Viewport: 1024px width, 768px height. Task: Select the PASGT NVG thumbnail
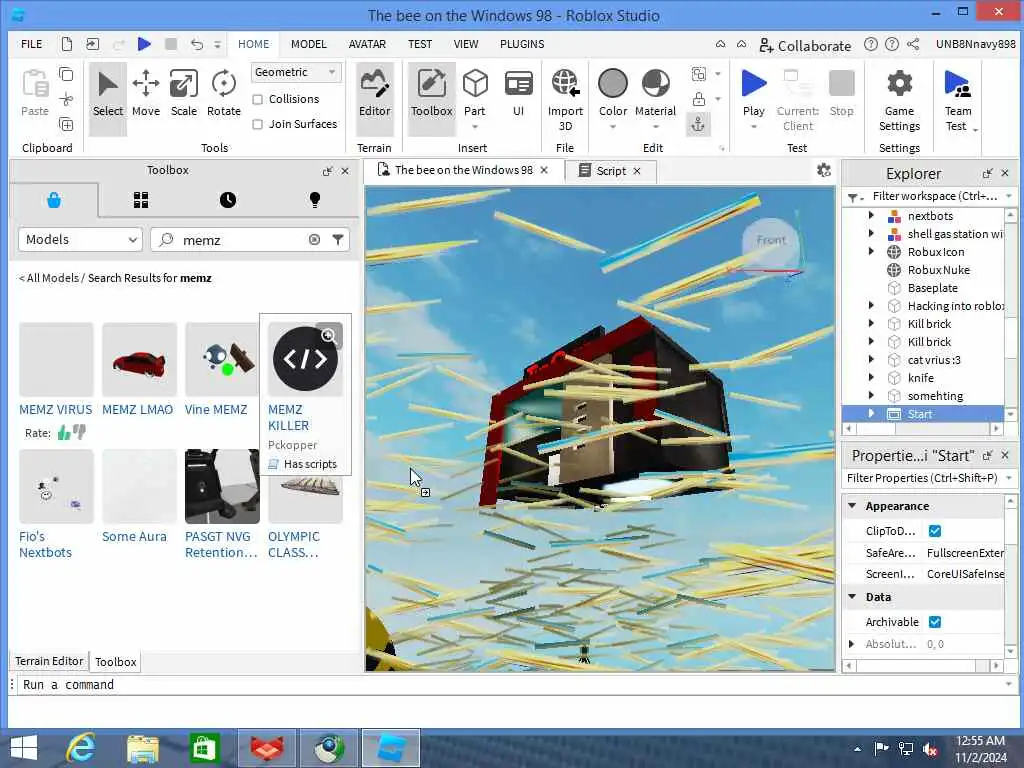[x=222, y=487]
